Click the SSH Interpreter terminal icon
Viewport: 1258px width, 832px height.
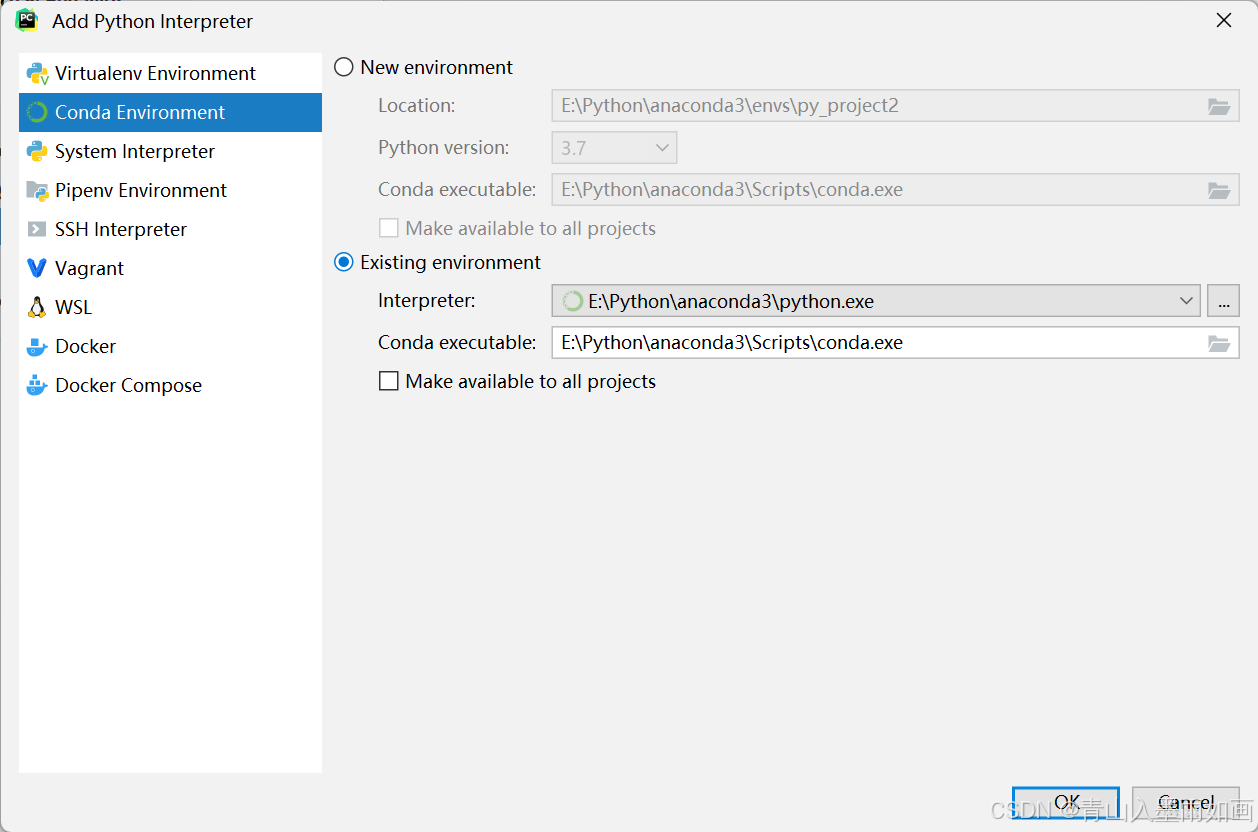[38, 230]
